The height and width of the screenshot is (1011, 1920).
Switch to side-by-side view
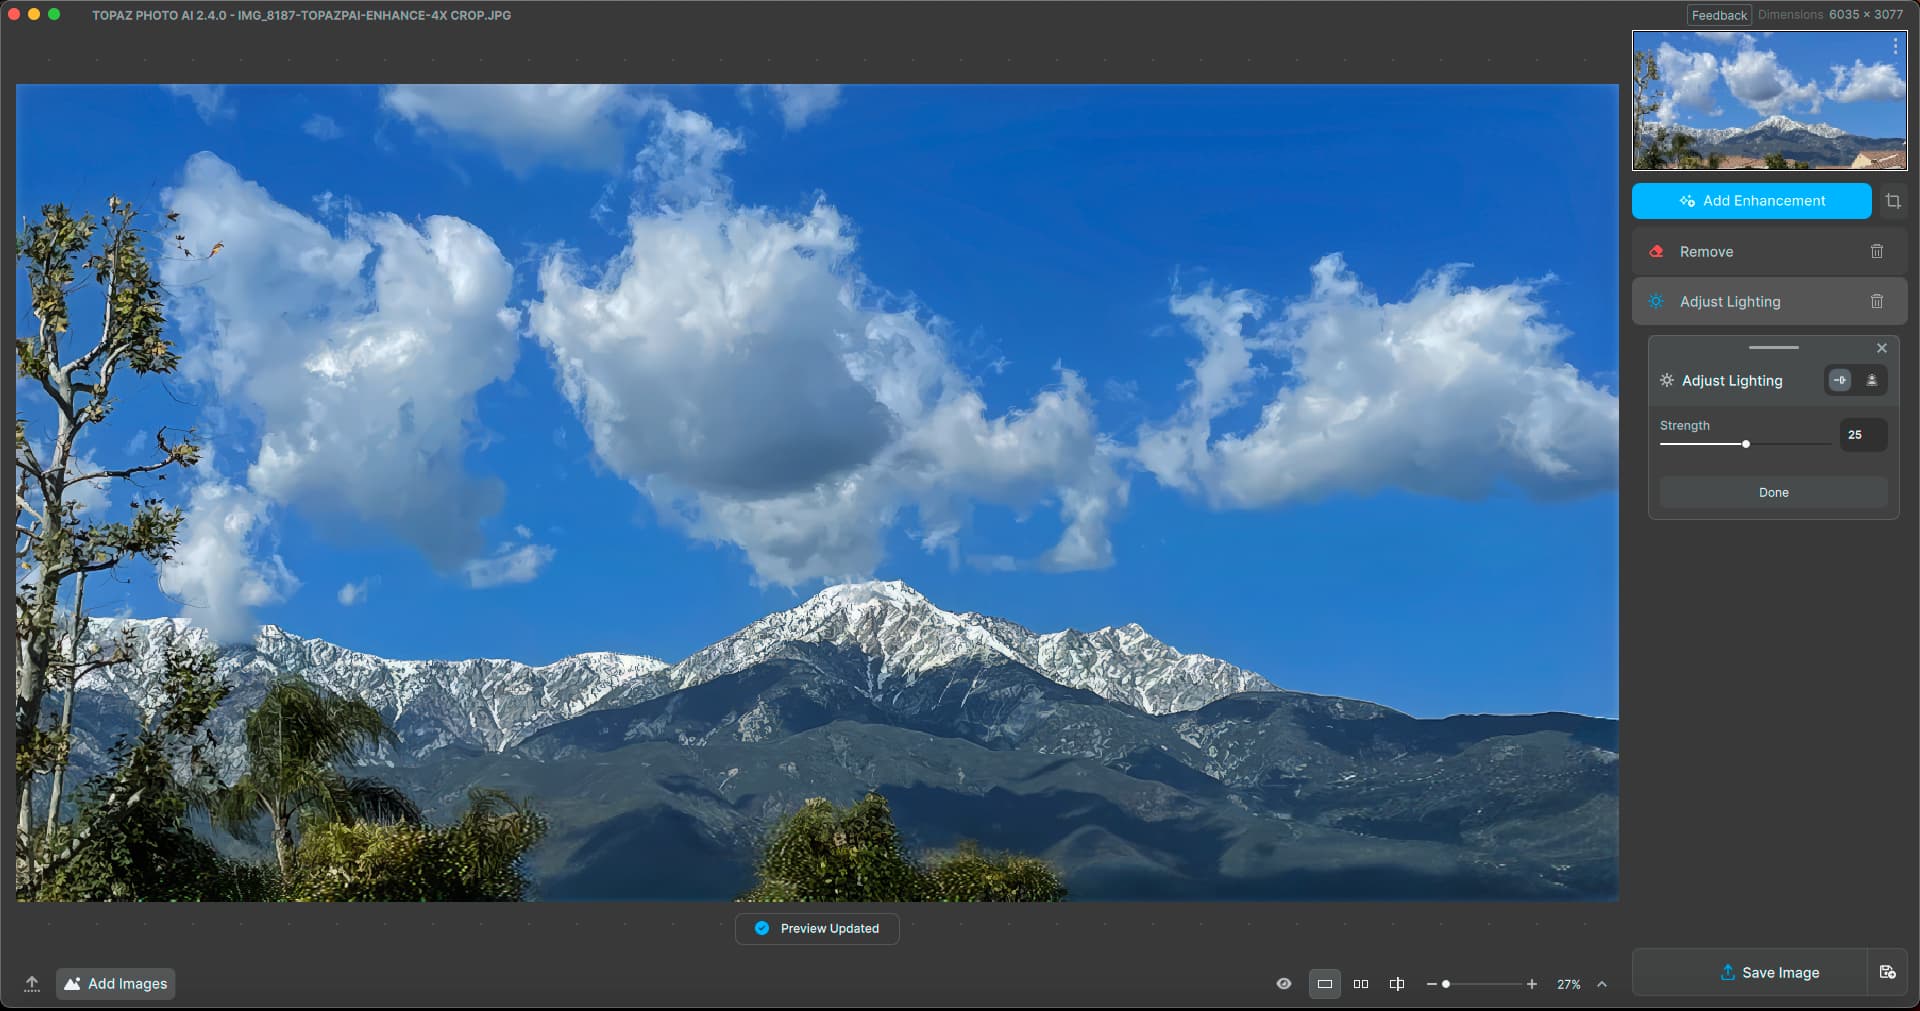1361,984
